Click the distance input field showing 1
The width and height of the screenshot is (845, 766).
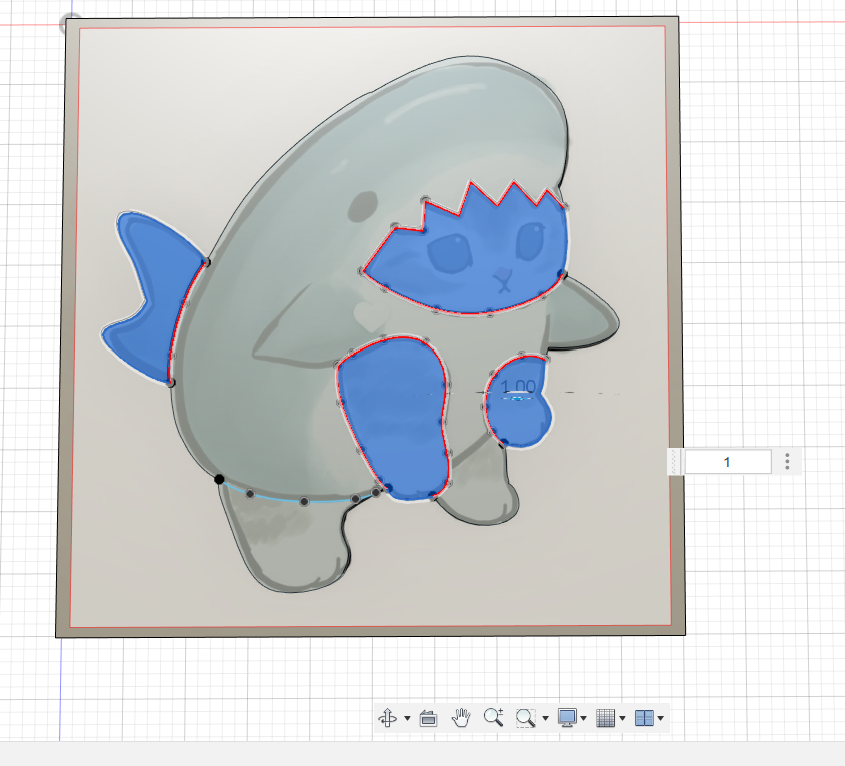coord(727,462)
